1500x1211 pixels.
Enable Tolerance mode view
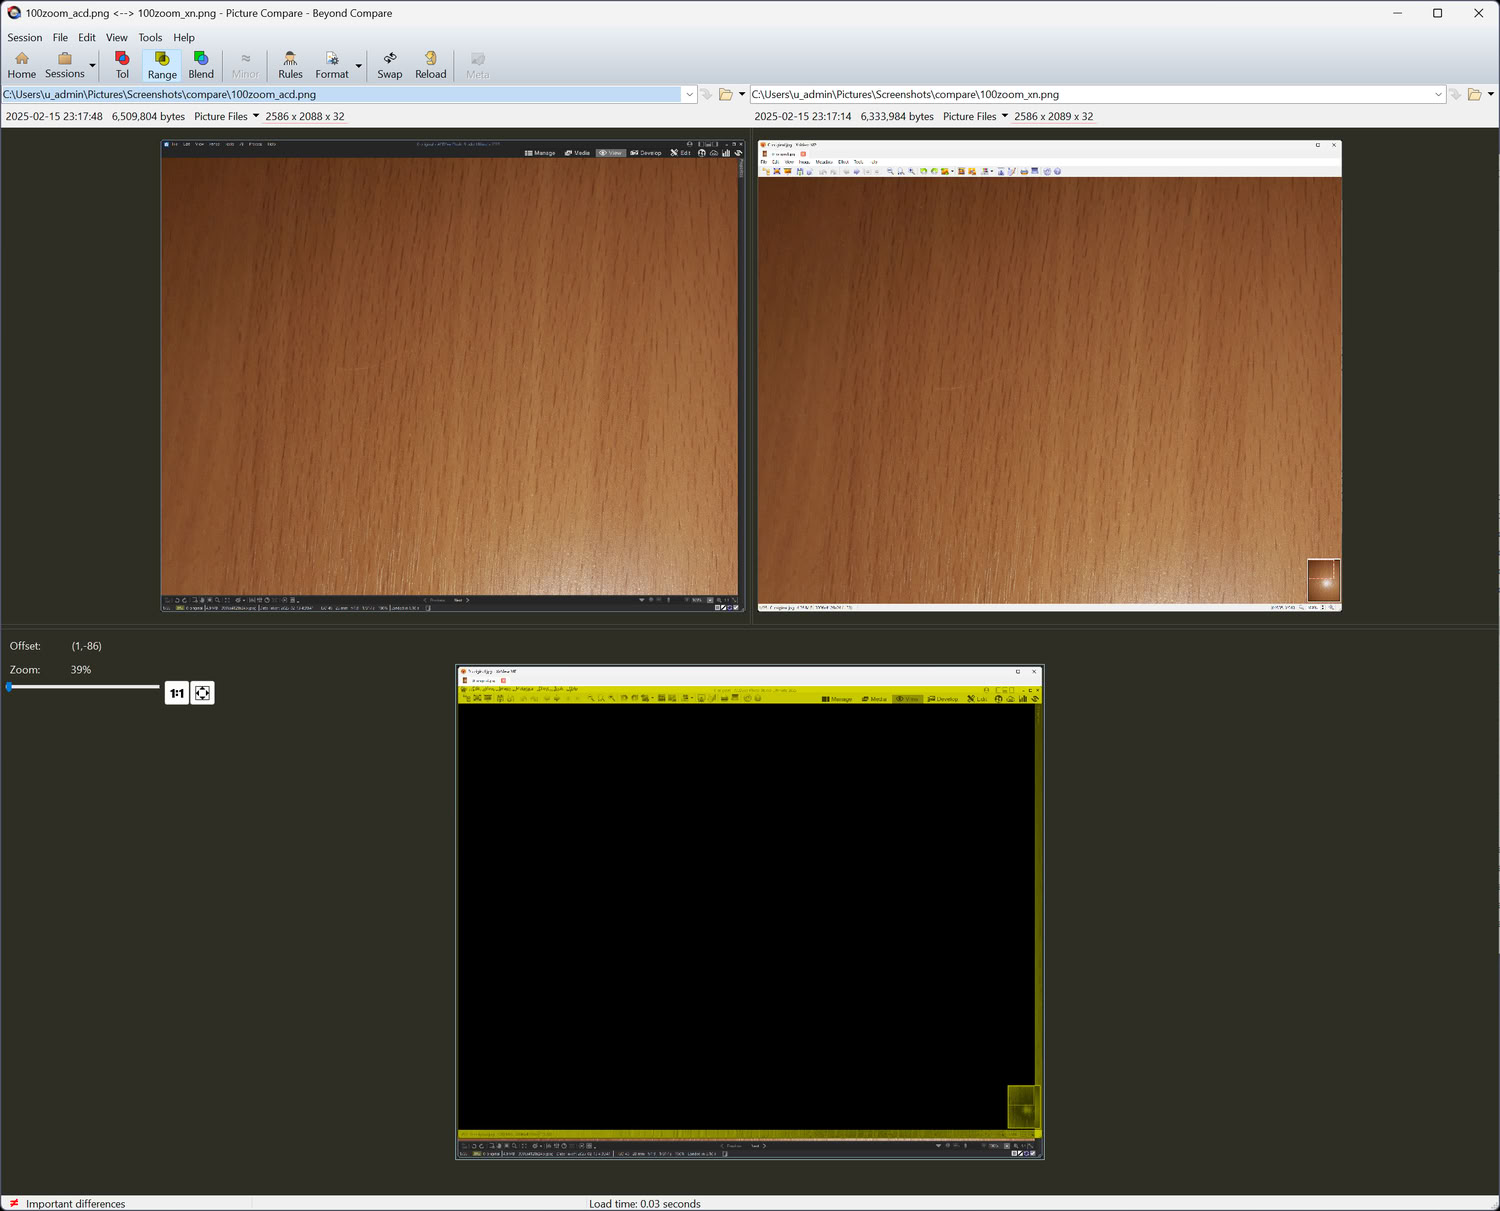click(x=122, y=65)
